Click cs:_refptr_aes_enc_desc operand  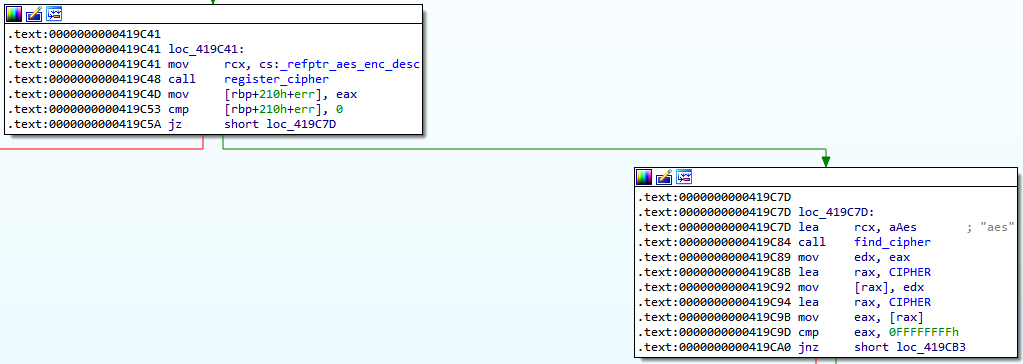tap(338, 64)
